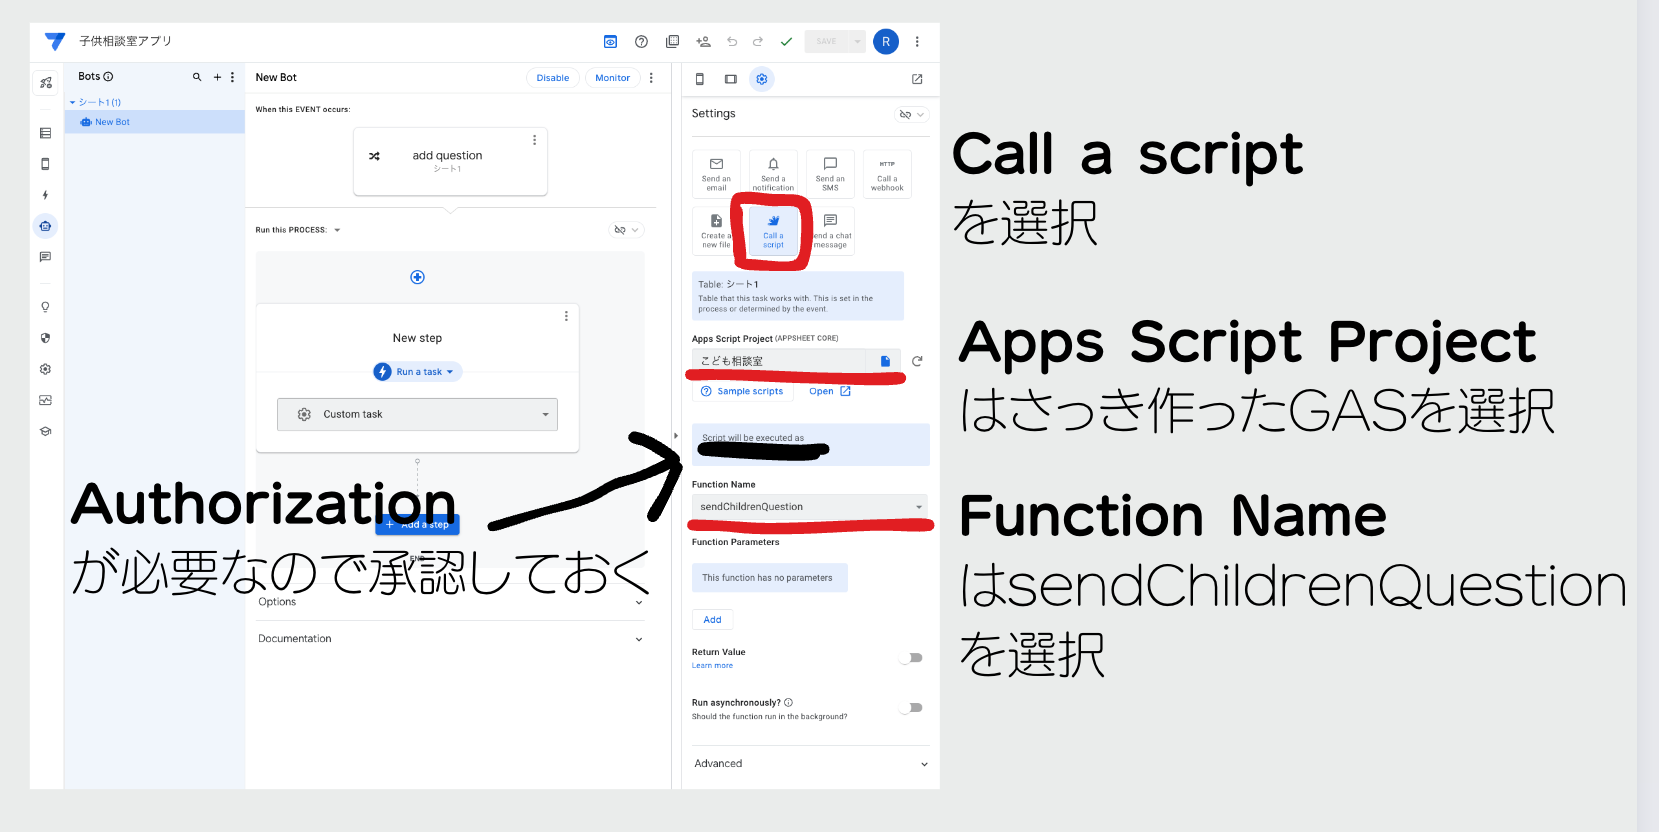The image size is (1659, 832).
Task: Open the Apps Script project link
Action: [x=830, y=391]
